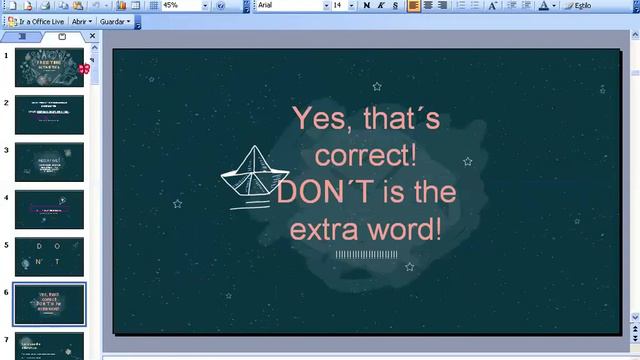Go to next slide with double-down arrow

(636, 338)
